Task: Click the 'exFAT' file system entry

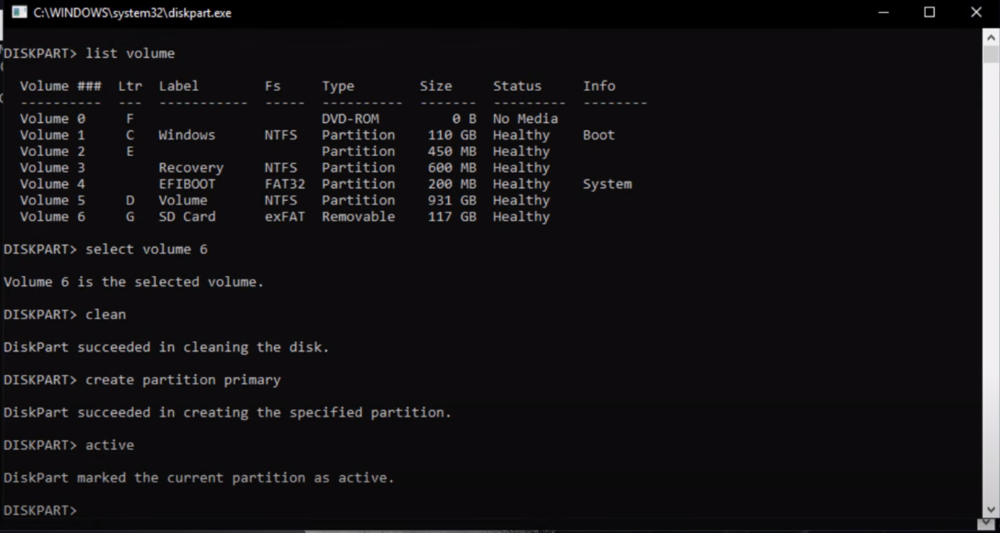Action: tap(285, 216)
